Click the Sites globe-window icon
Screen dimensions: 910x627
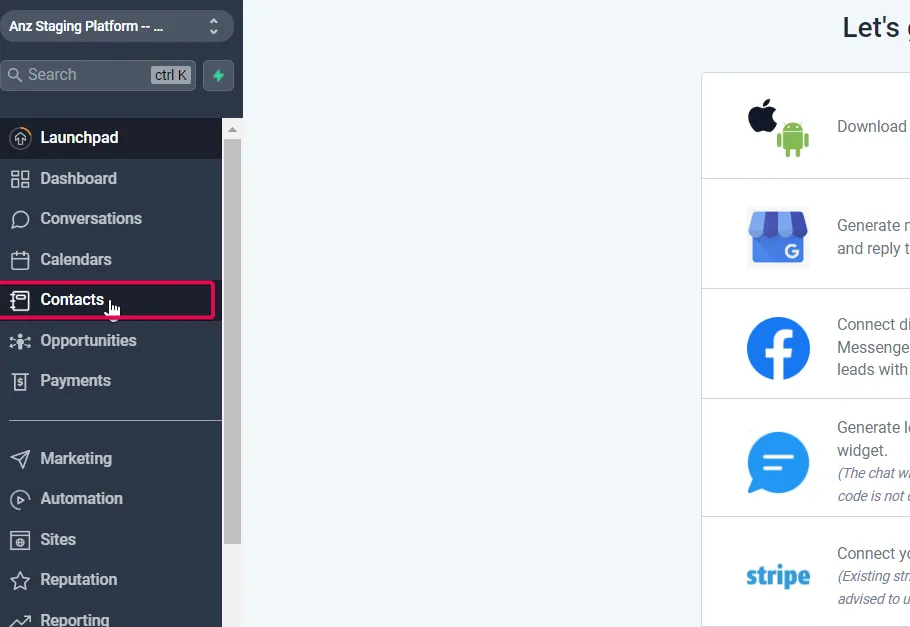[20, 540]
